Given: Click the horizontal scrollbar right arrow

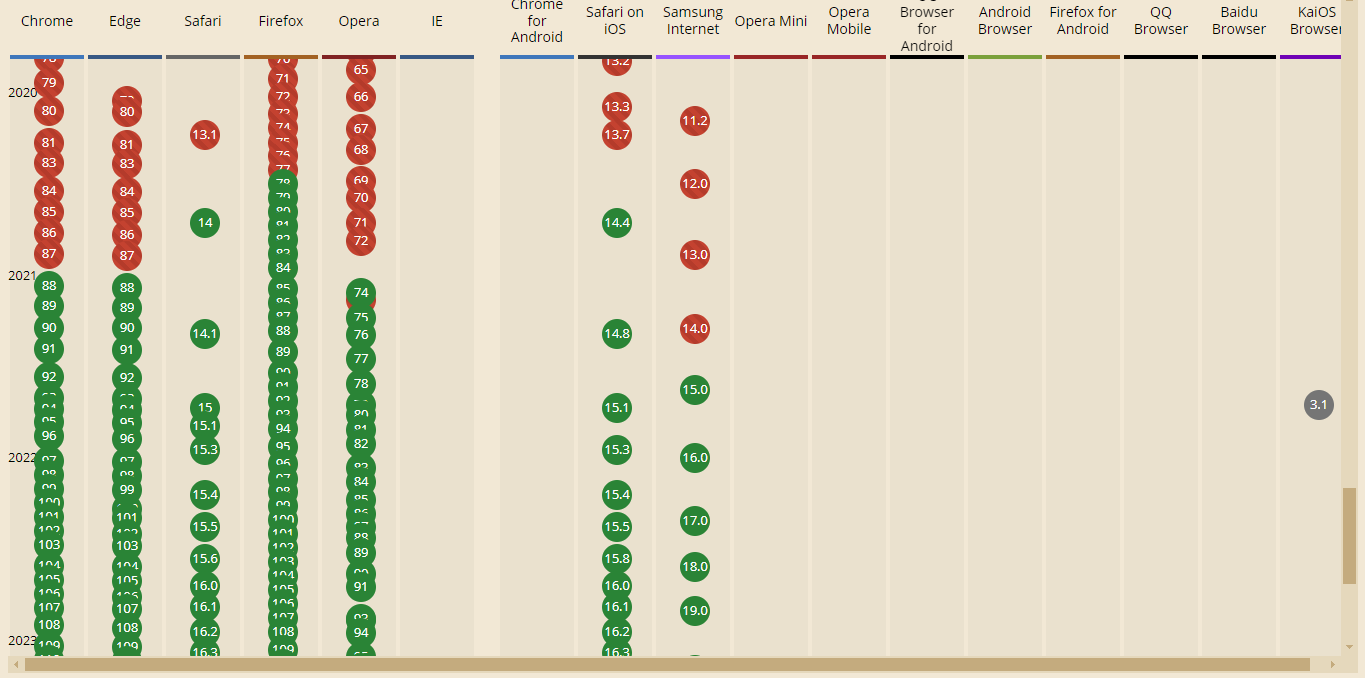Looking at the screenshot, I should point(1332,664).
